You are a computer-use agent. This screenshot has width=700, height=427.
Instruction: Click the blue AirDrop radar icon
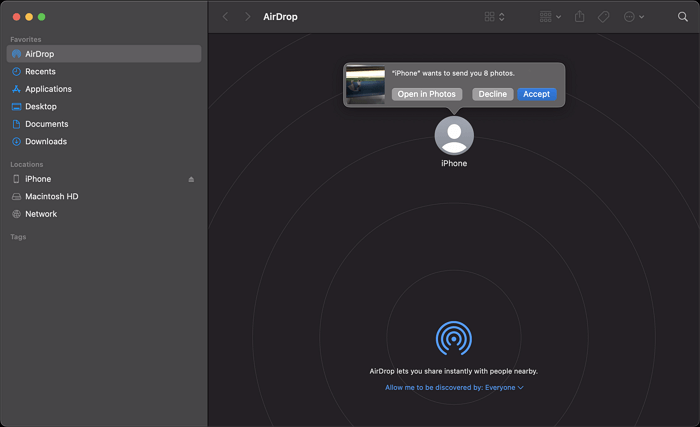(454, 338)
